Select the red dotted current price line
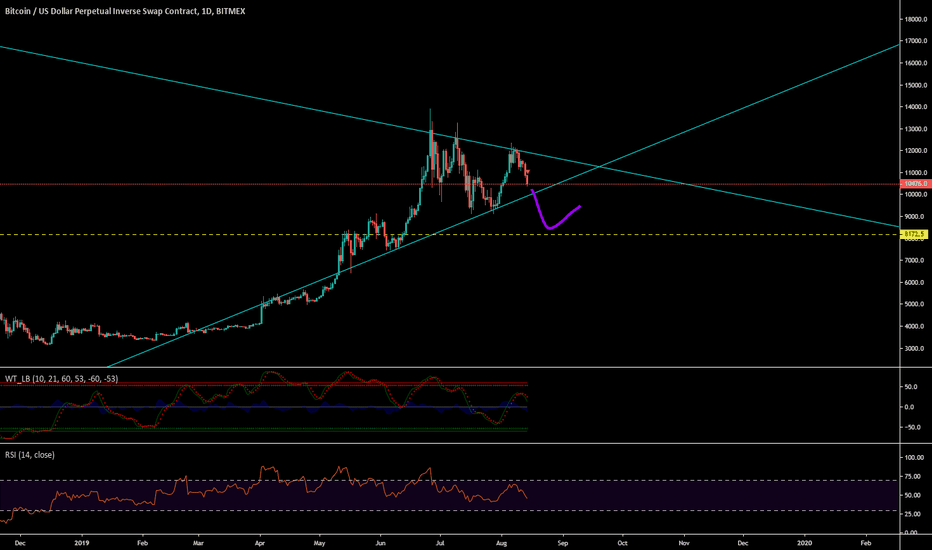This screenshot has height=550, width=932. tap(449, 184)
